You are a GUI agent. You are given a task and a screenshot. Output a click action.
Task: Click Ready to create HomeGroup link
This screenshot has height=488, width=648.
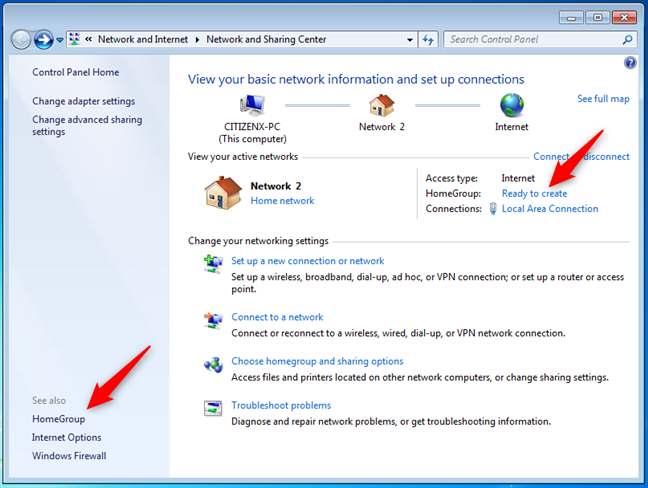click(x=534, y=193)
